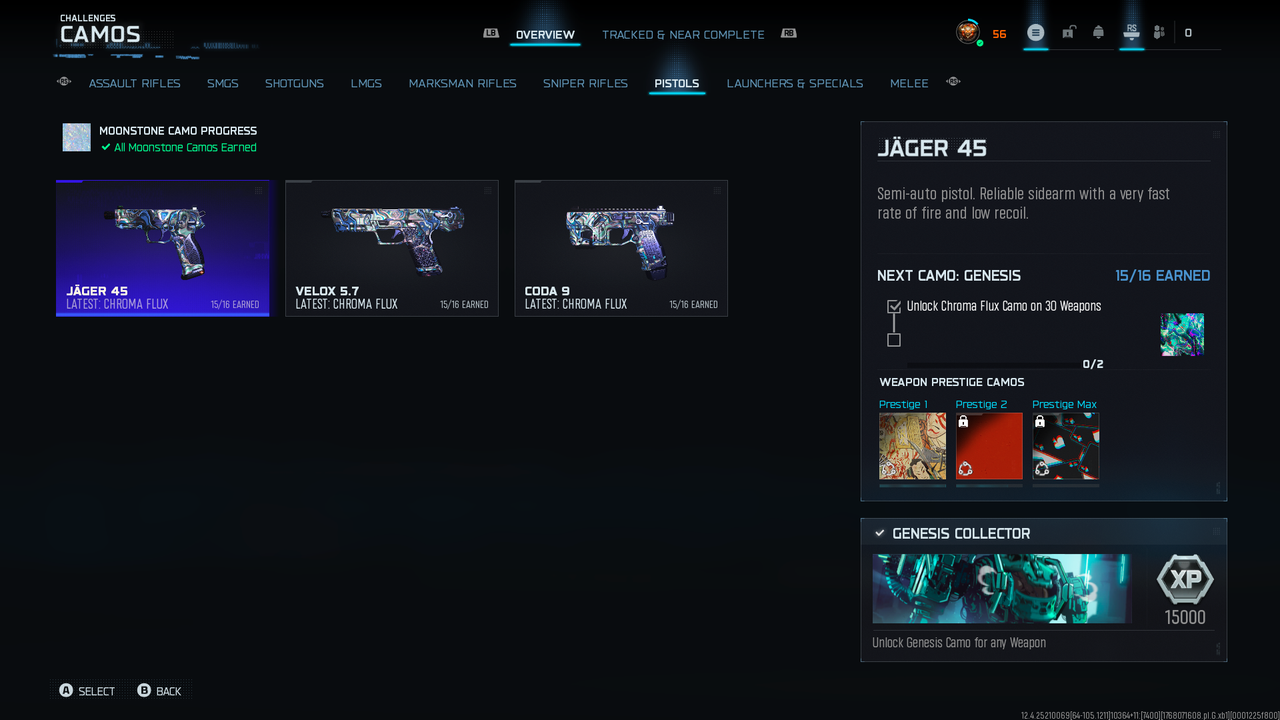Select the Prestige 1 camo swatch

(x=912, y=446)
